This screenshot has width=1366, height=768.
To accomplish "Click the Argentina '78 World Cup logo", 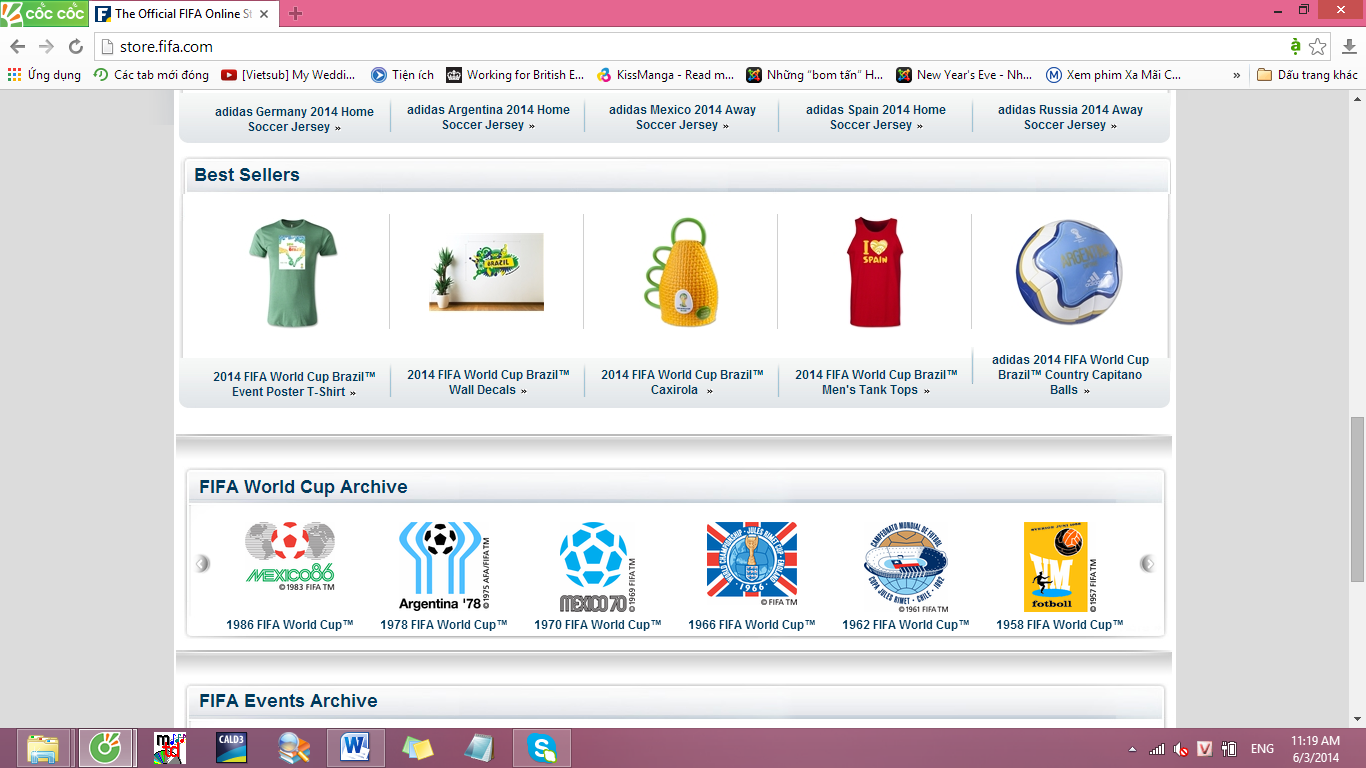I will [444, 566].
